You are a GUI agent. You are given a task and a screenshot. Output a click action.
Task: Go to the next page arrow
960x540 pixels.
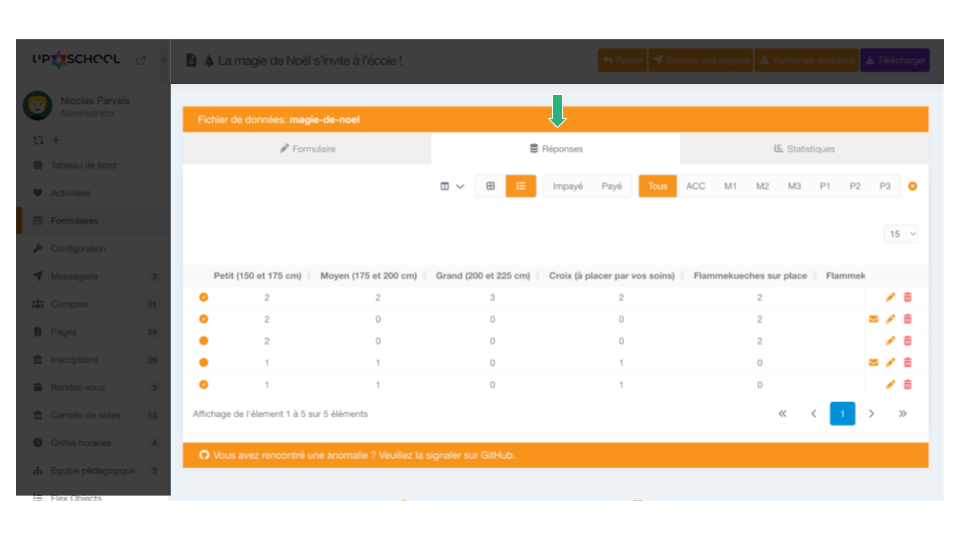click(872, 414)
